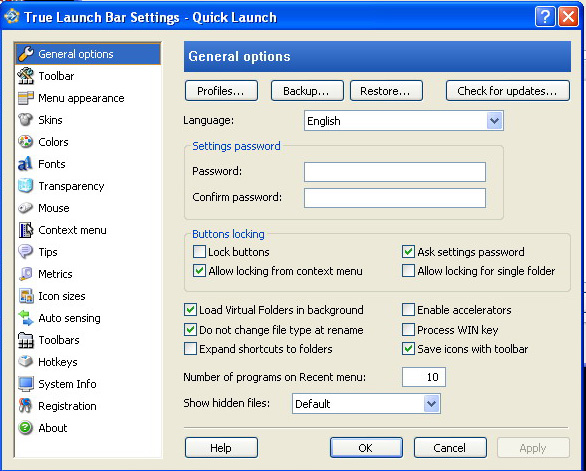
Task: Click the Context menu icon
Action: point(26,230)
